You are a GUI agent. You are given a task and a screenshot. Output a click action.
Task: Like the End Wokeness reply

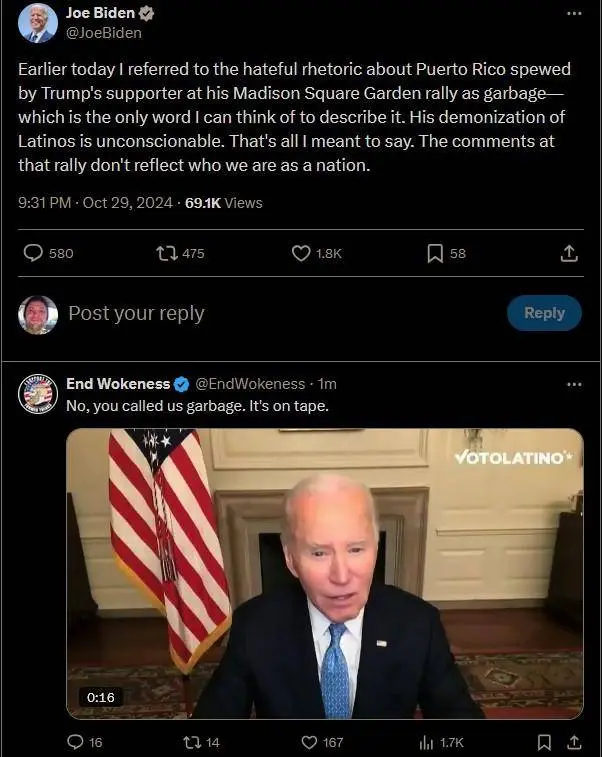309,742
